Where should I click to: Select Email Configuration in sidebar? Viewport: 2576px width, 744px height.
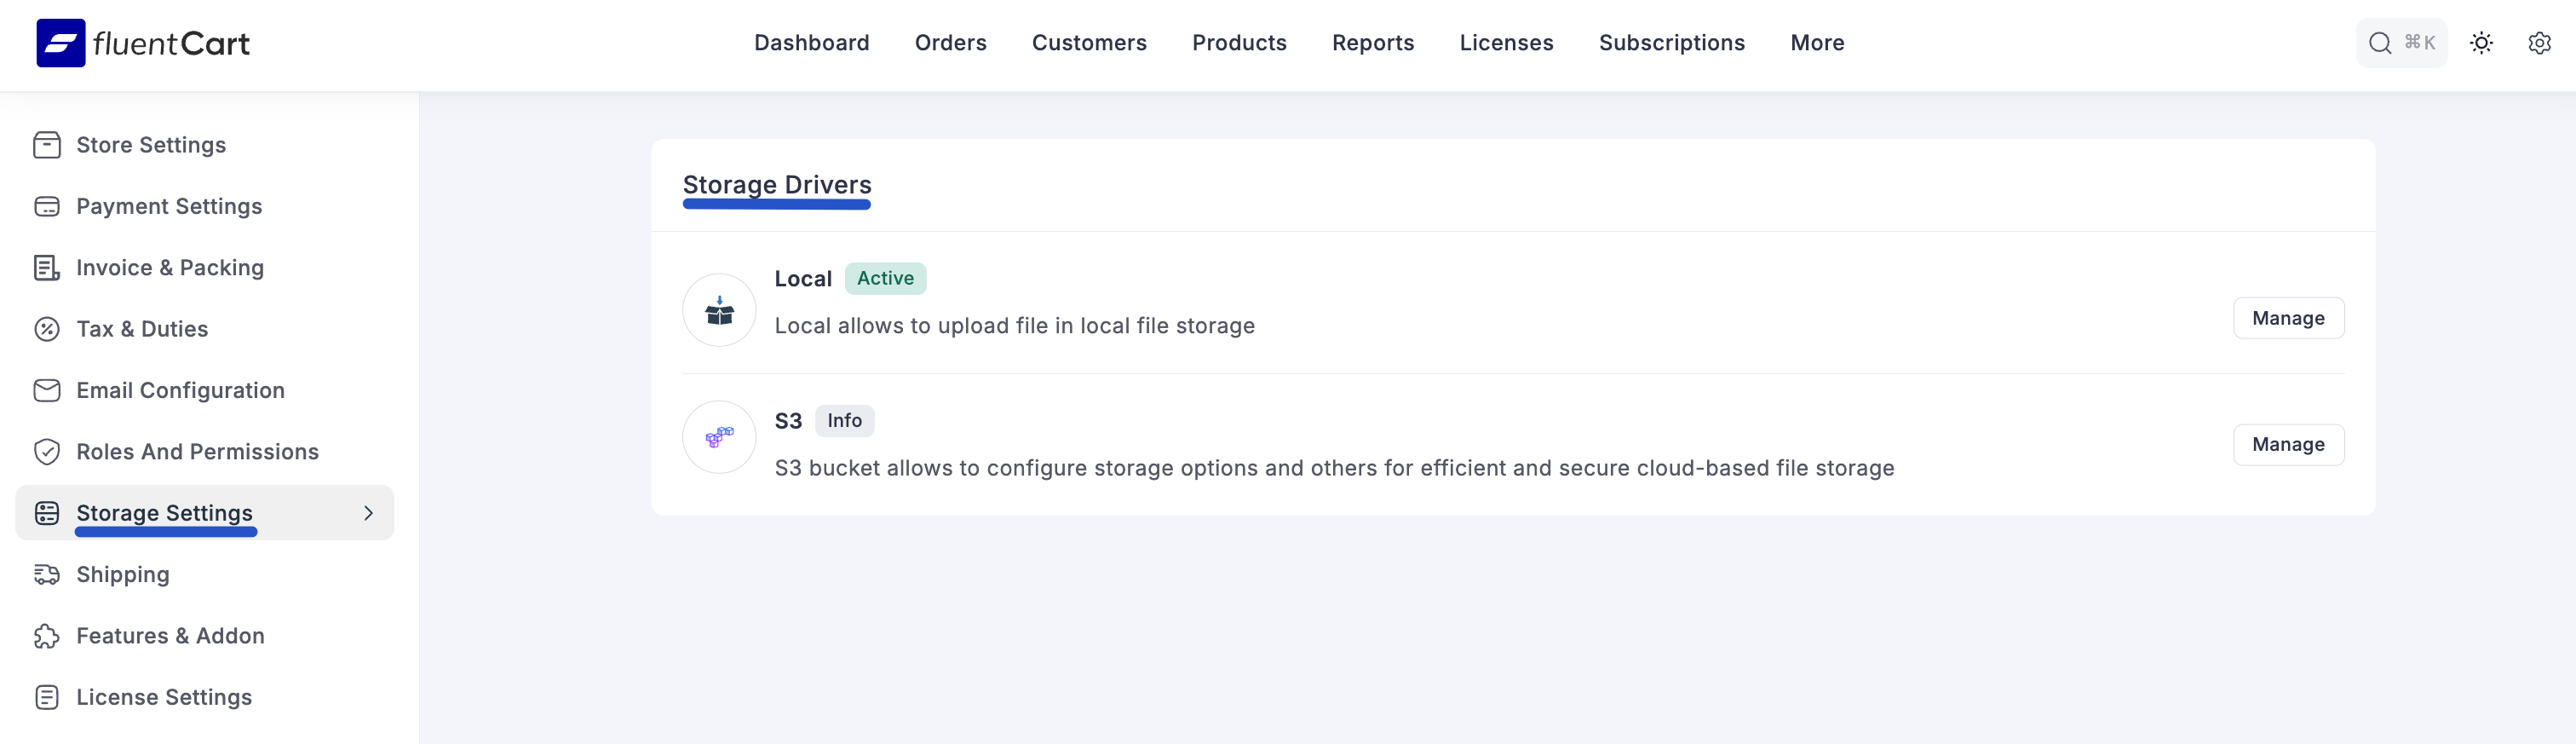tap(180, 390)
